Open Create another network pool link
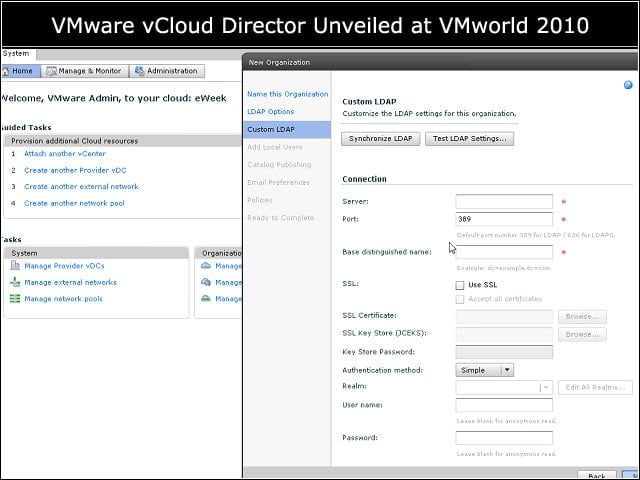This screenshot has height=480, width=640. [x=74, y=203]
